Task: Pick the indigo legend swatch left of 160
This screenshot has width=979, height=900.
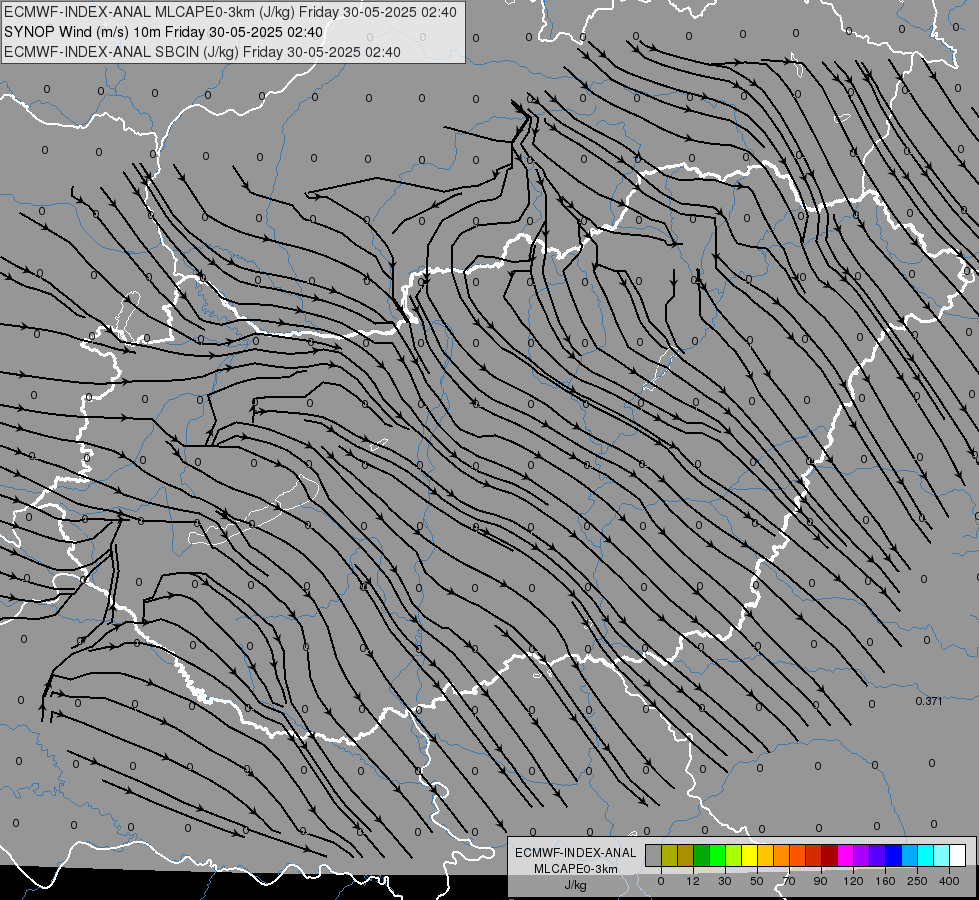Action: [878, 855]
